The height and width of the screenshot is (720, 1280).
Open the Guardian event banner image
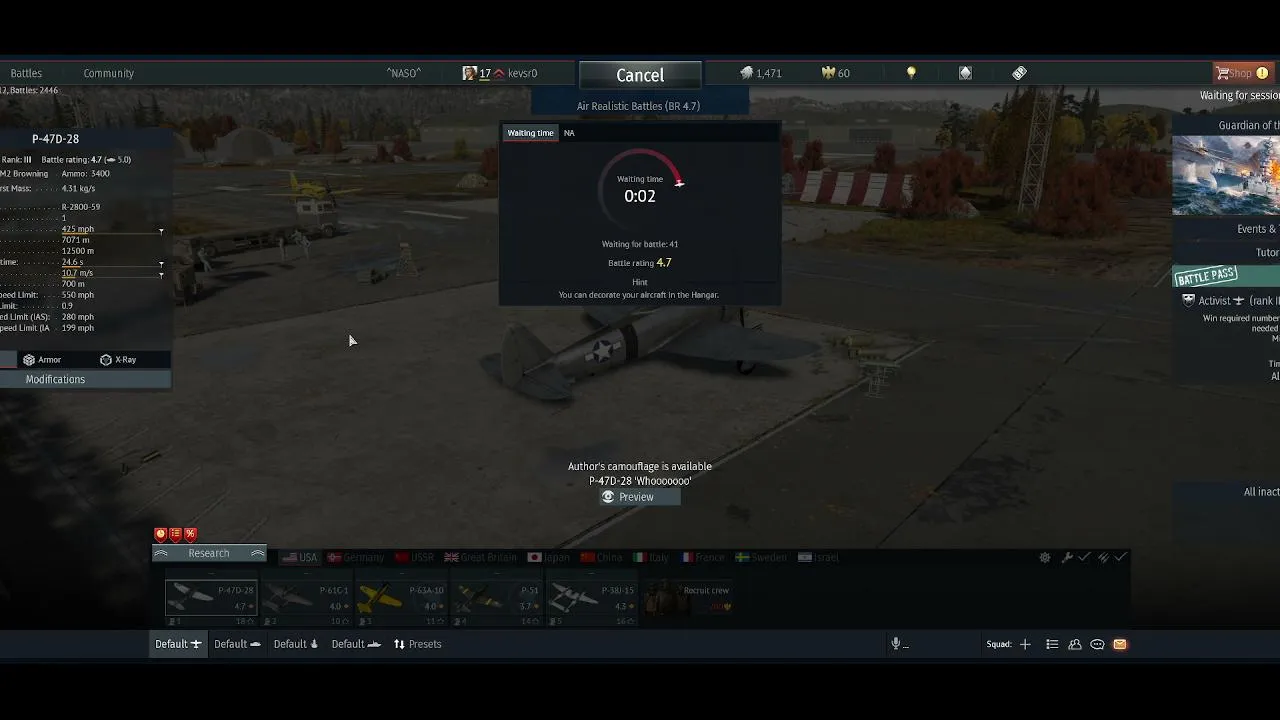pyautogui.click(x=1226, y=176)
